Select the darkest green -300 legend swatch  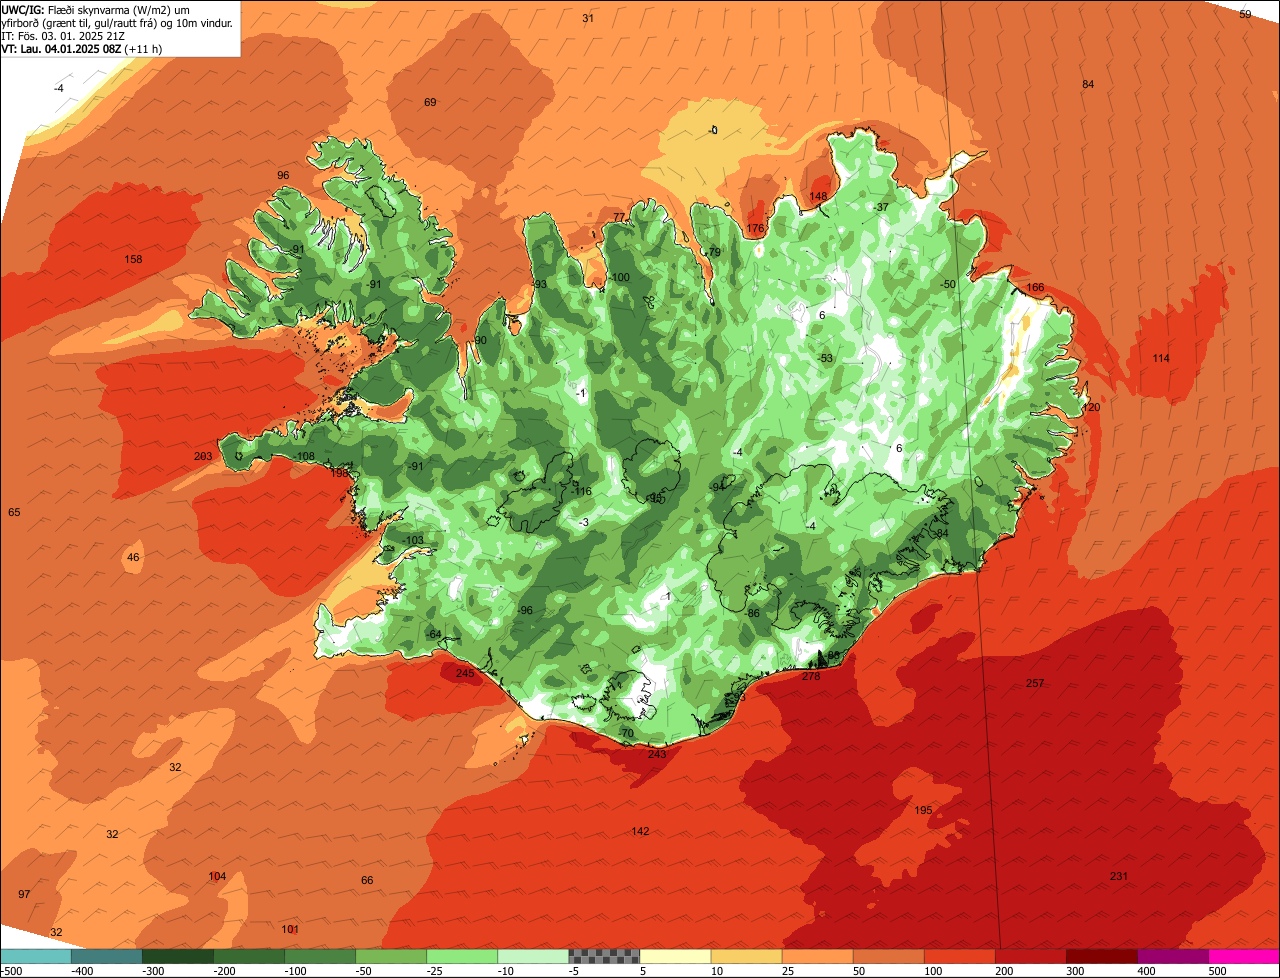tap(178, 956)
